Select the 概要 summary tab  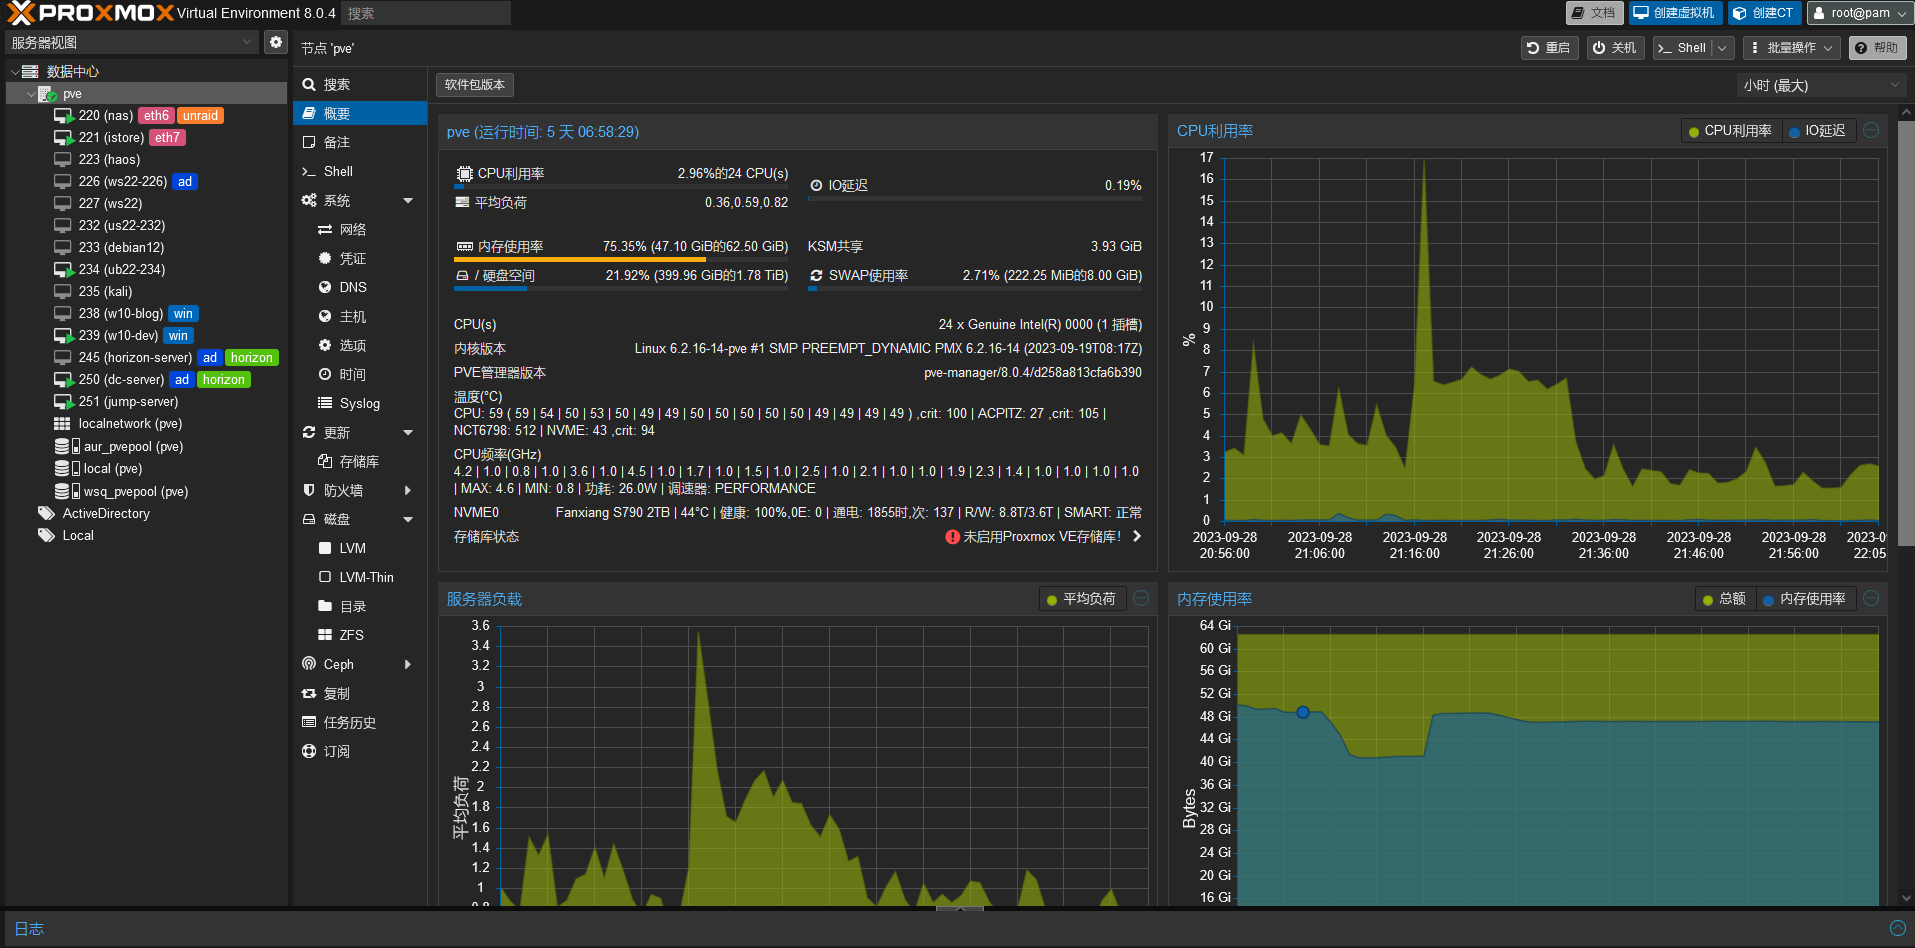click(360, 114)
